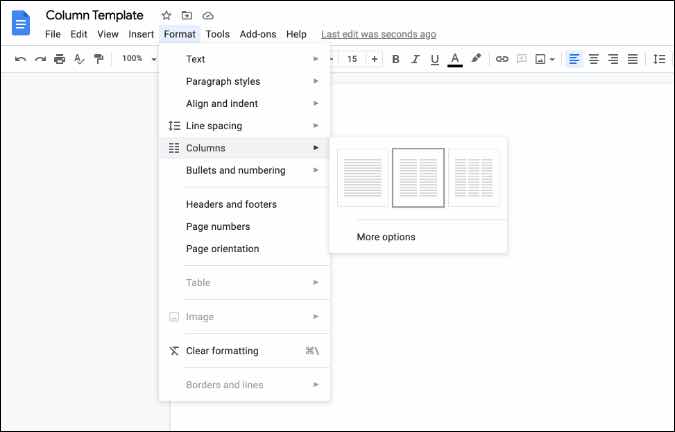Select the paint format roller icon
Screen dimensions: 675x432
(x=99, y=59)
